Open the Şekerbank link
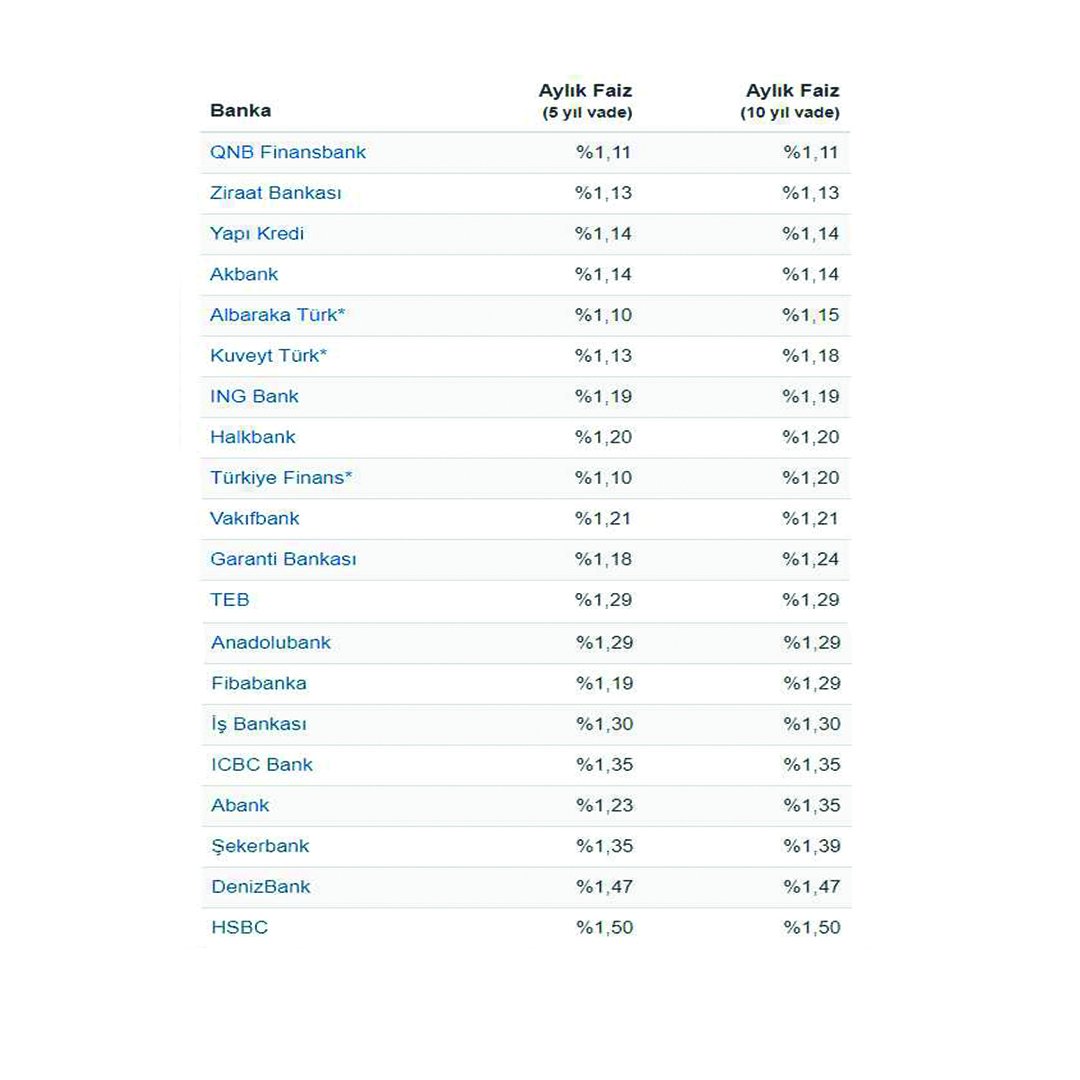The image size is (1080, 1080). 260,847
